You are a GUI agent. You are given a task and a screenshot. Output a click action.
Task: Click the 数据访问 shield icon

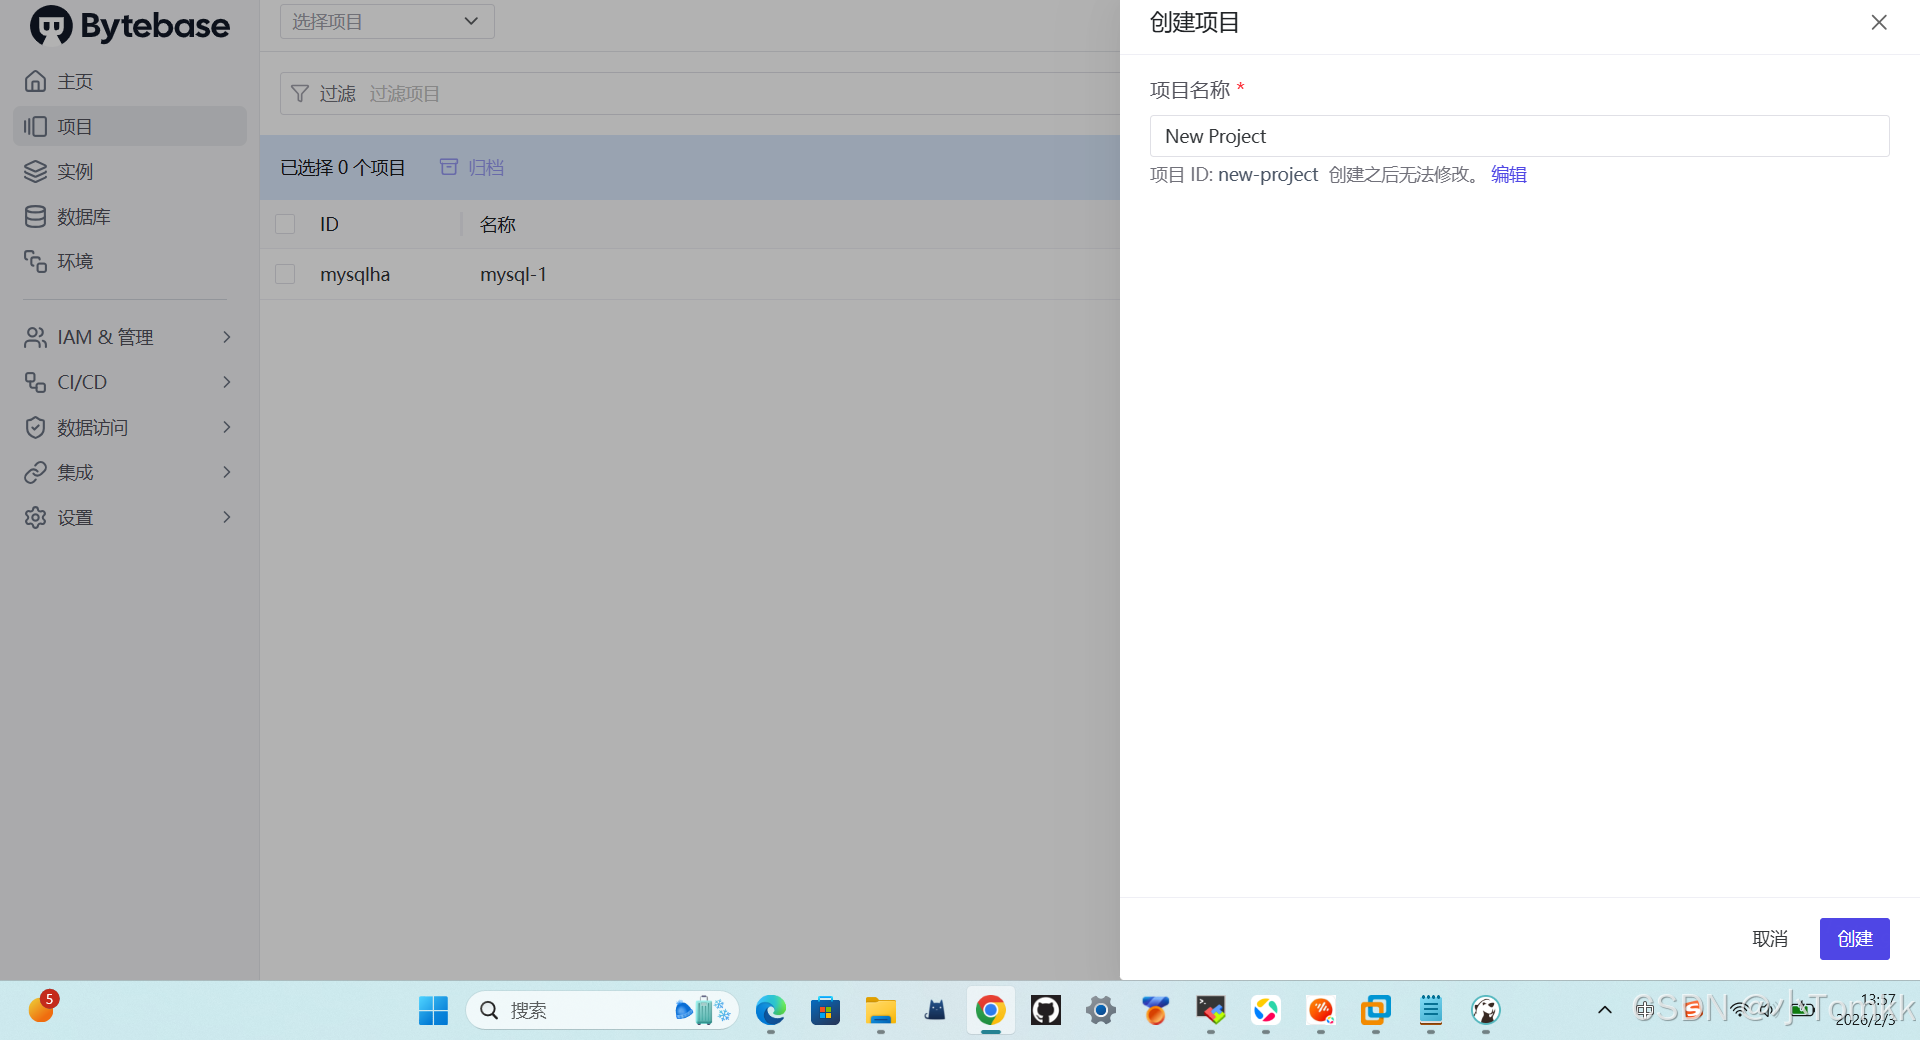pyautogui.click(x=36, y=427)
